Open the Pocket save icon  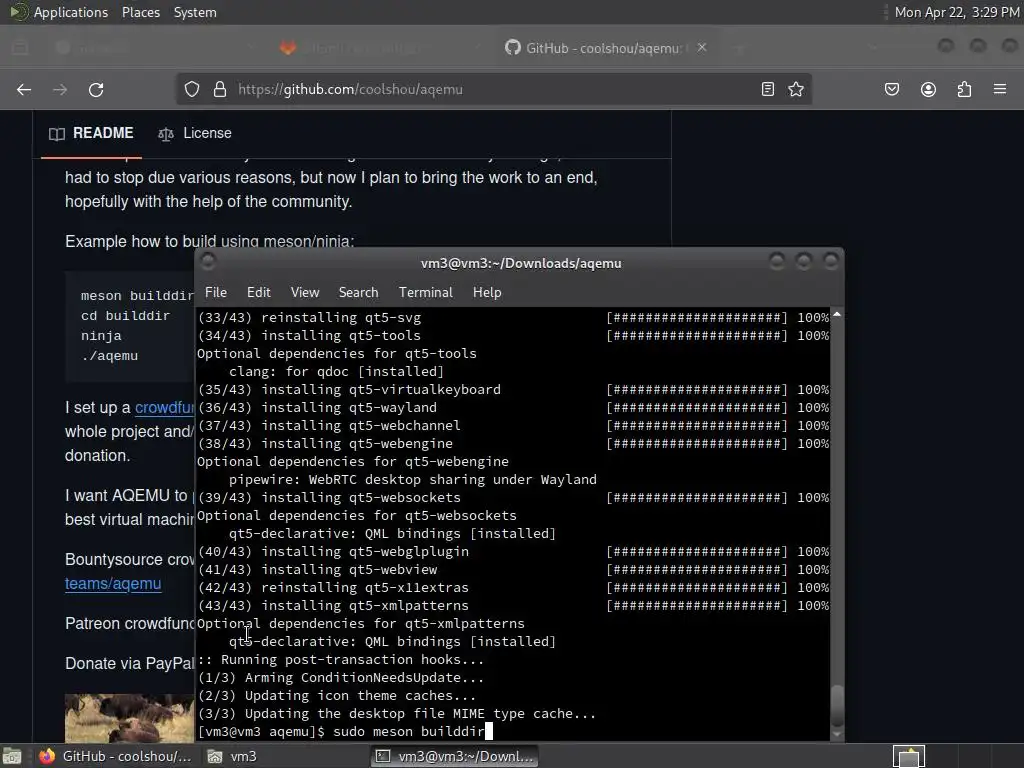[891, 89]
